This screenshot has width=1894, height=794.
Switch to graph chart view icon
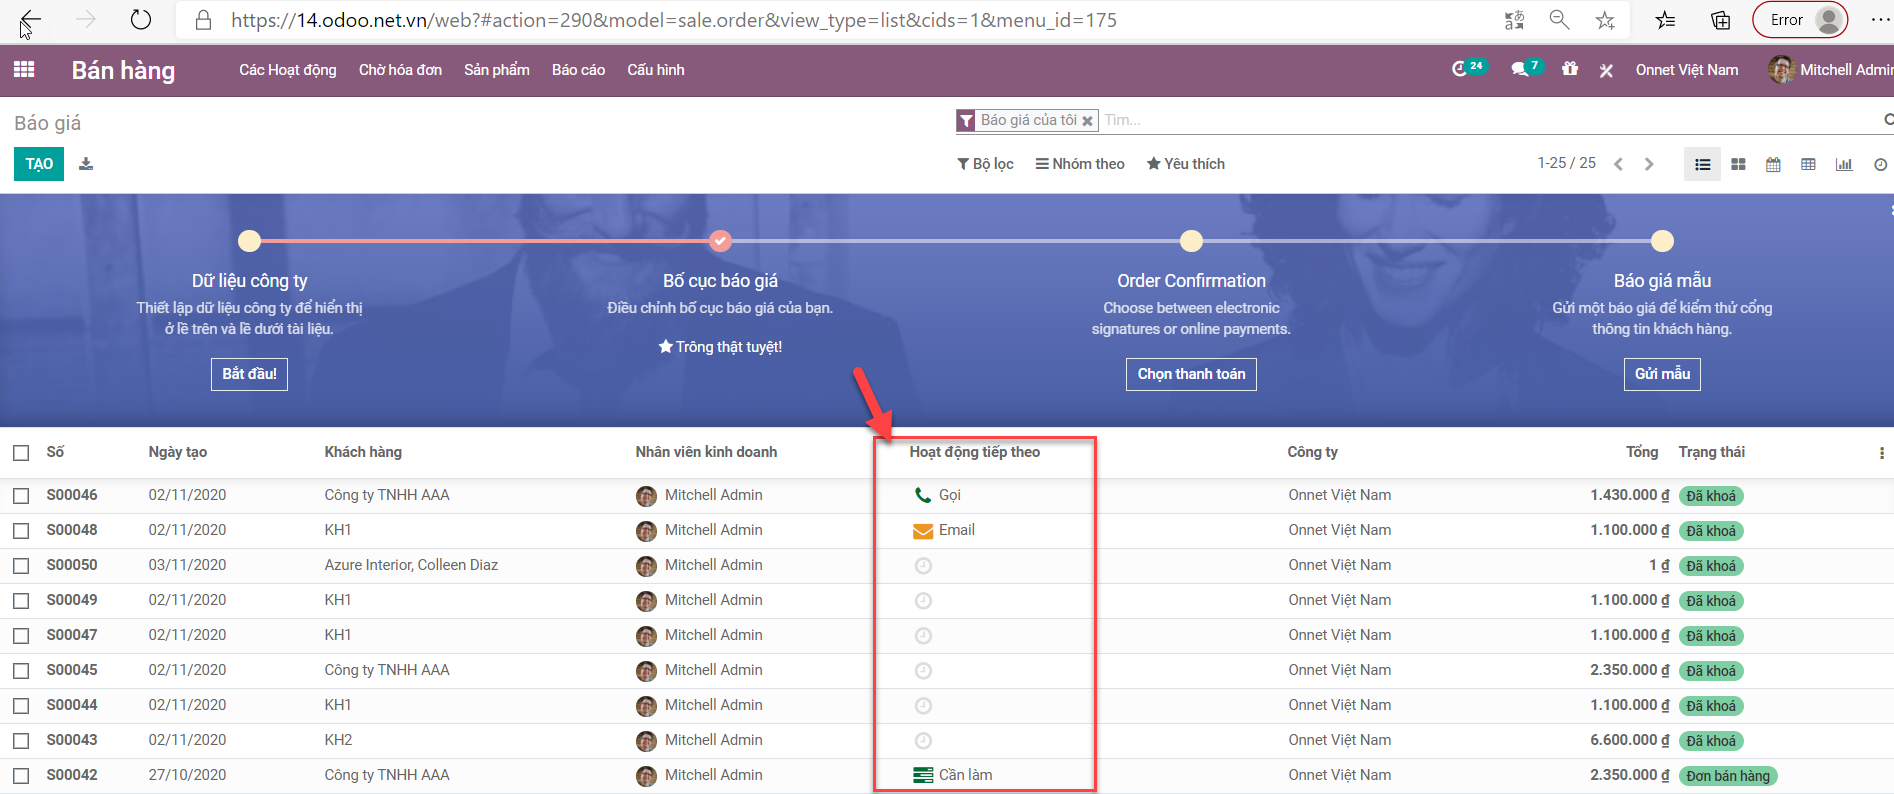tap(1843, 164)
